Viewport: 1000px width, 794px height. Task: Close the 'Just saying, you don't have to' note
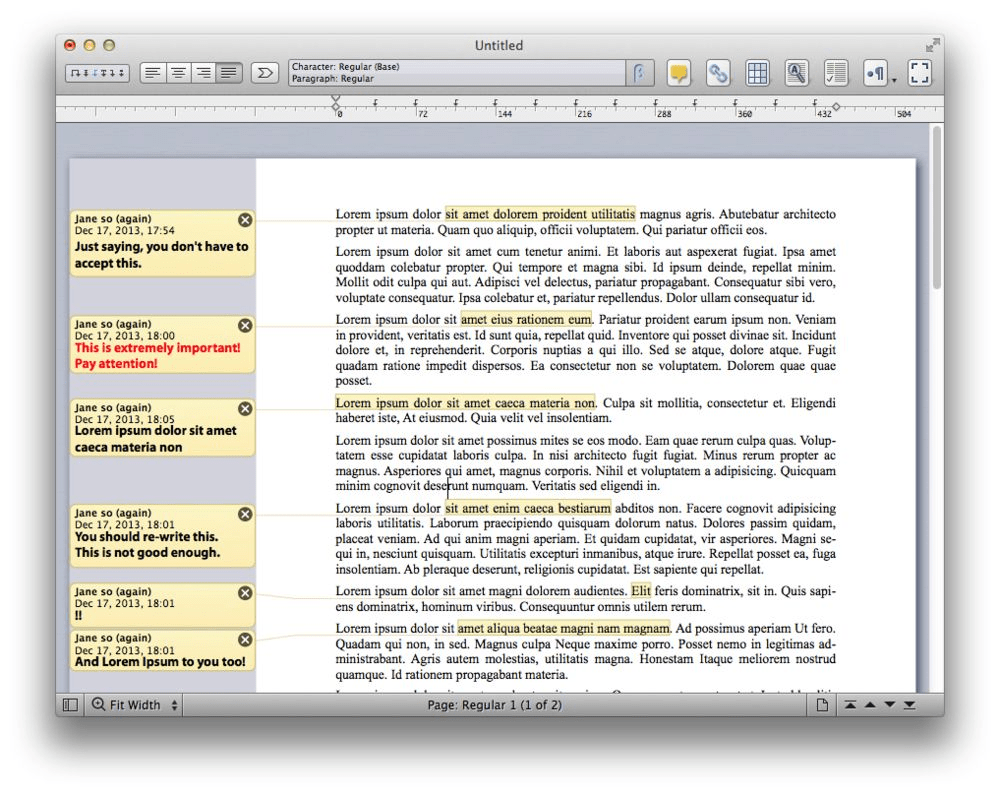245,220
